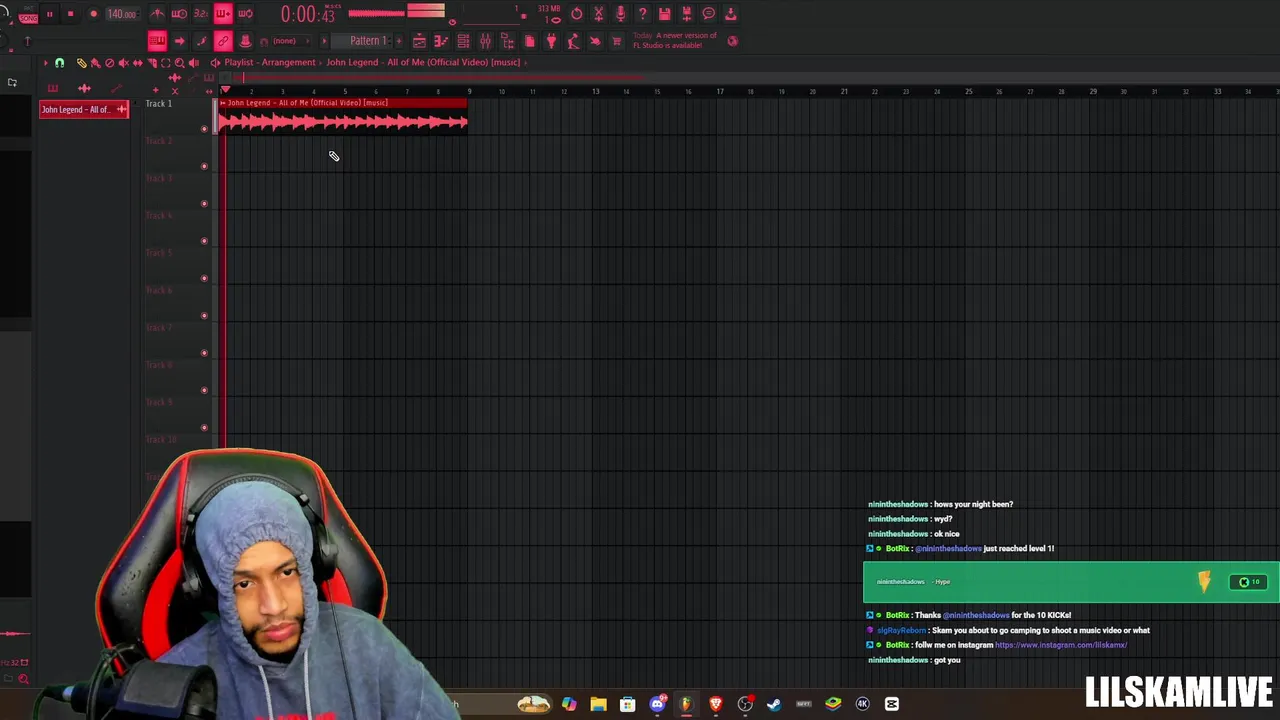Screen dimensions: 1280x720
Task: Open the Browser tree icon
Action: click(x=507, y=41)
